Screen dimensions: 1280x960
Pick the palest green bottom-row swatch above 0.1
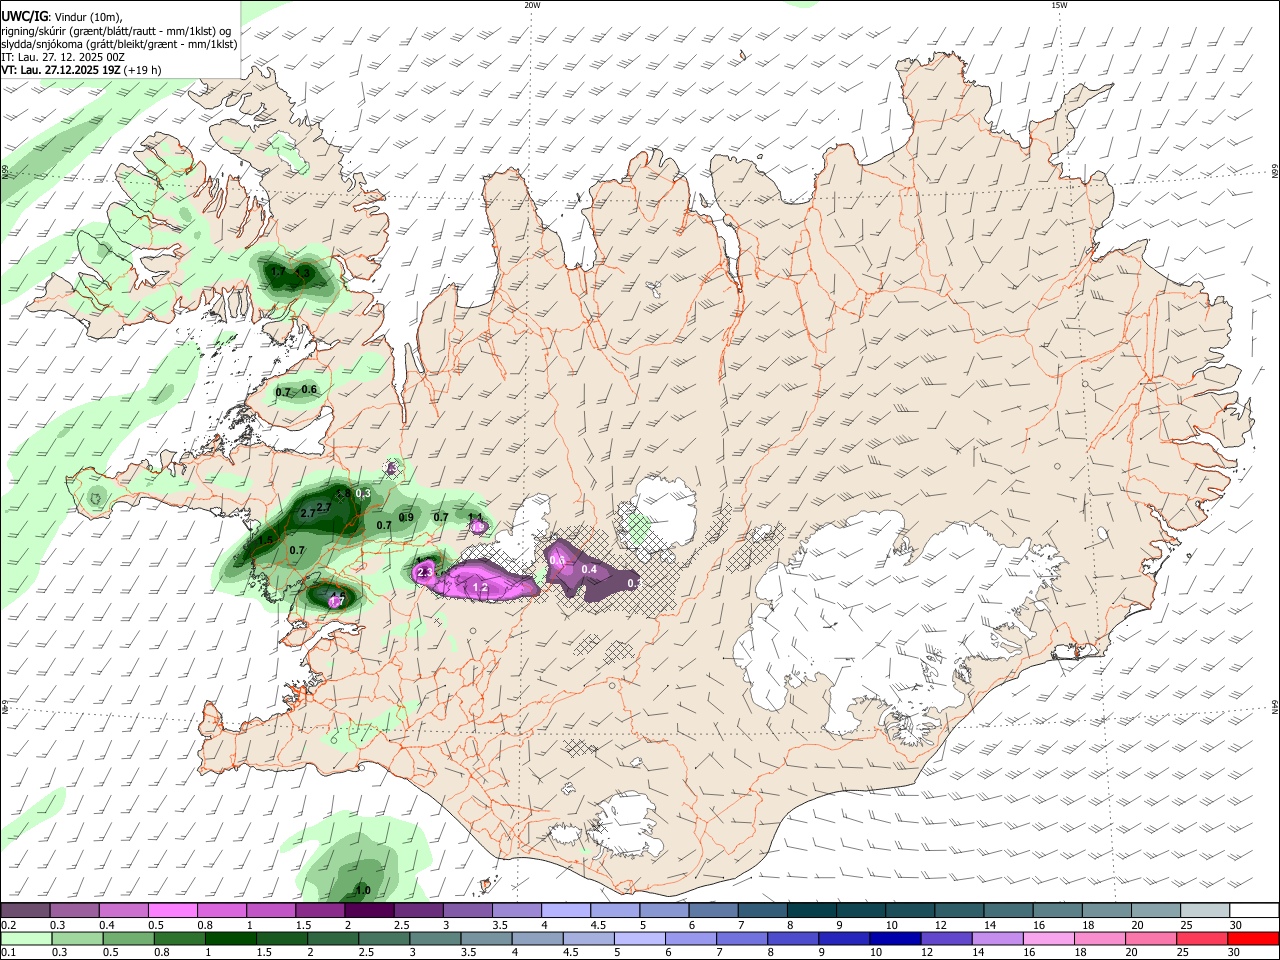26,938
